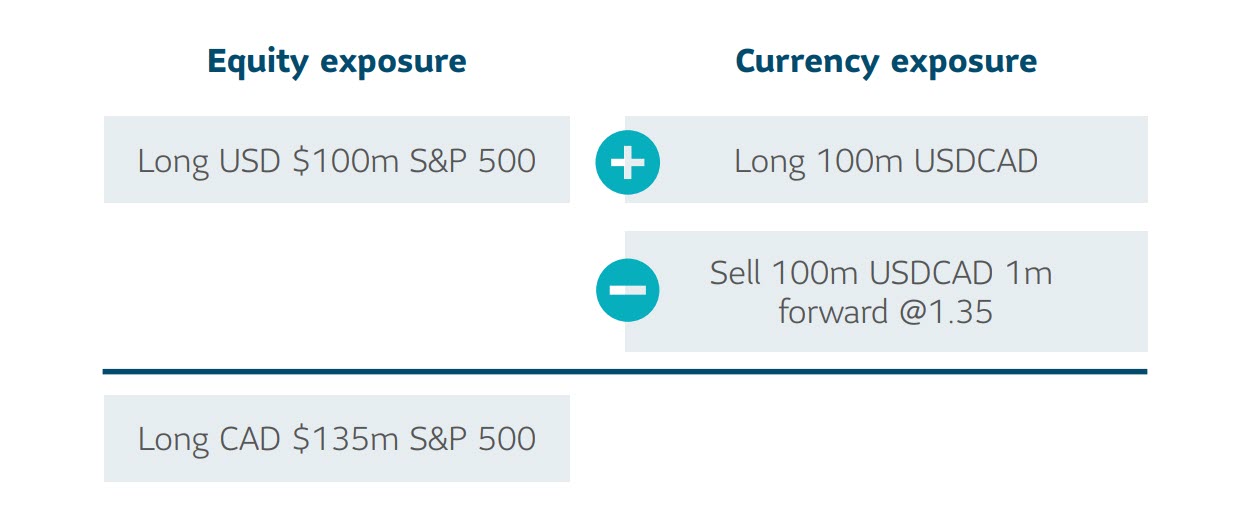
Task: Click the $100m amount in equity box
Action: [x=346, y=161]
